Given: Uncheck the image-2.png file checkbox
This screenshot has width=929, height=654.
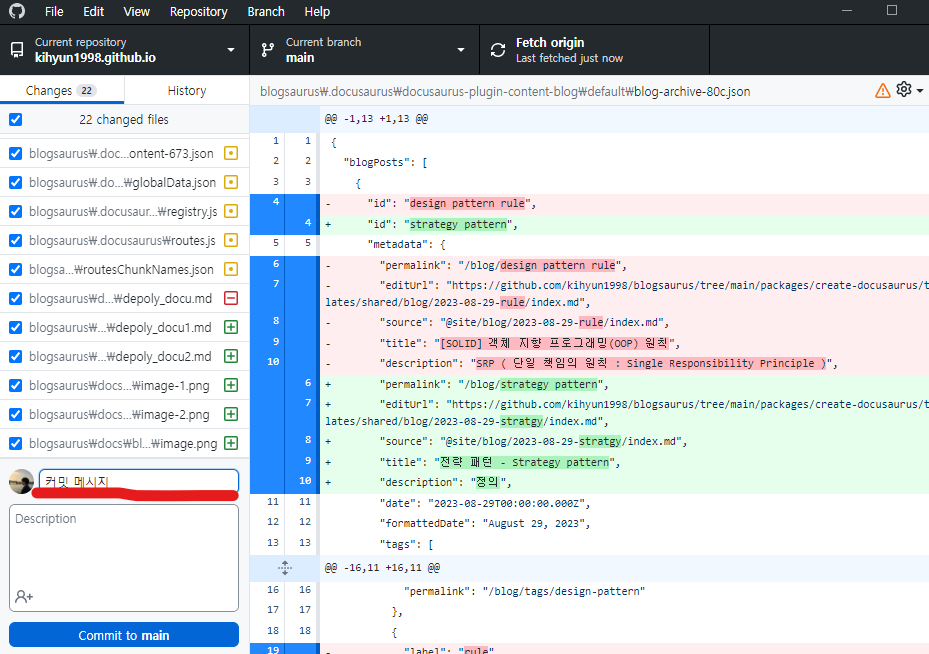Looking at the screenshot, I should tap(15, 415).
